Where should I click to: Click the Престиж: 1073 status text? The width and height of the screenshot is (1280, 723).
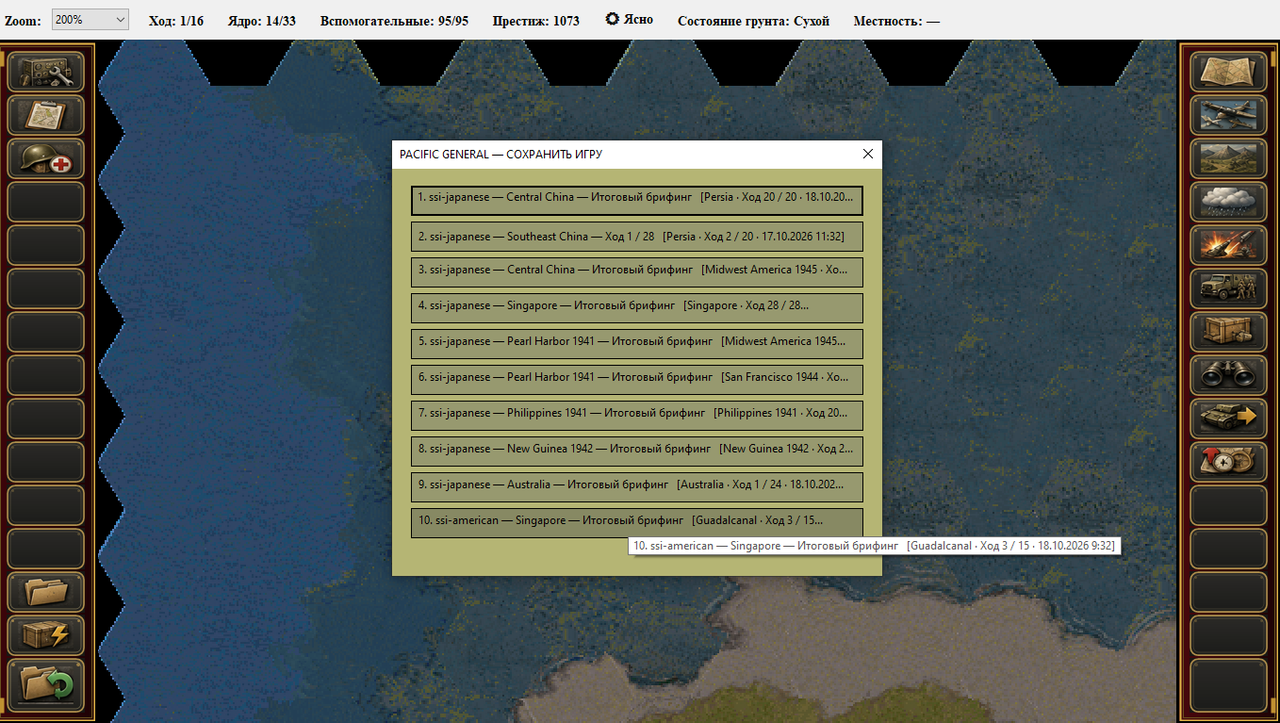[536, 21]
